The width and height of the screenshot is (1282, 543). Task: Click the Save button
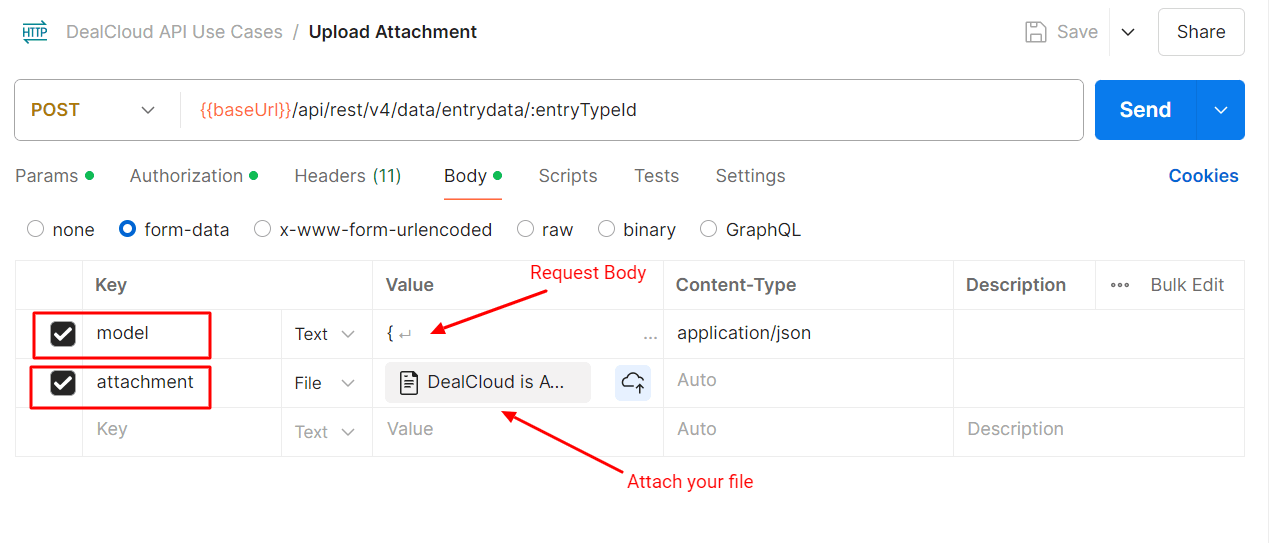click(1062, 32)
